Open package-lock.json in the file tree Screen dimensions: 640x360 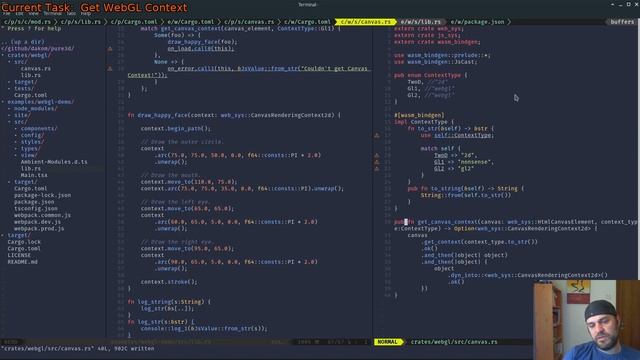click(42, 195)
